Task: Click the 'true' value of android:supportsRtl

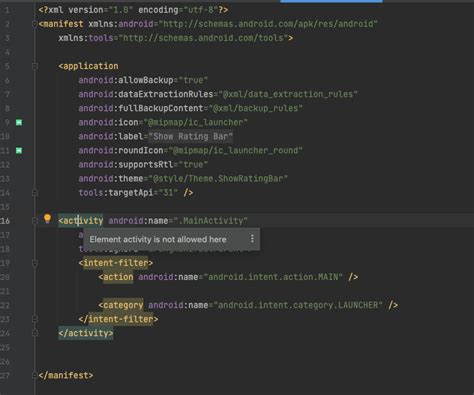Action: pos(193,165)
